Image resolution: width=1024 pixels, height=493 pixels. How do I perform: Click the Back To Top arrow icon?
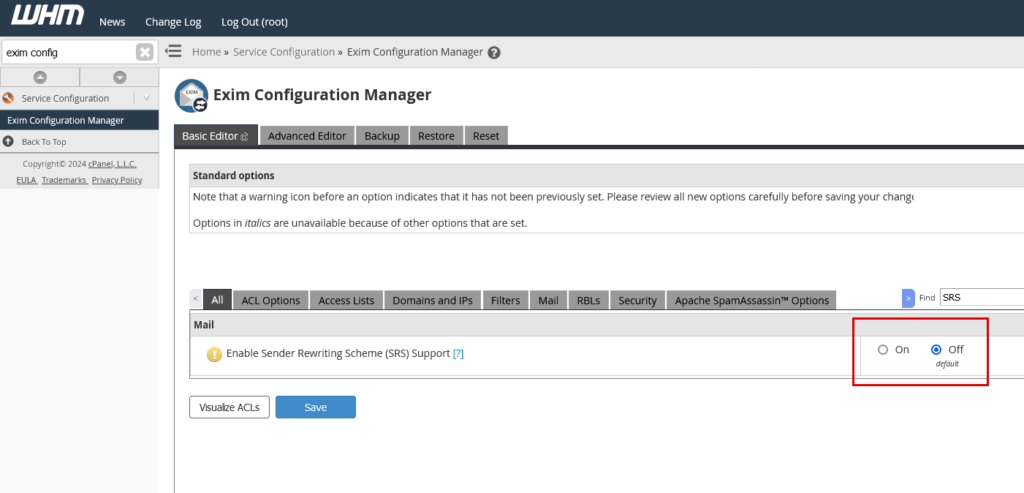tap(9, 142)
